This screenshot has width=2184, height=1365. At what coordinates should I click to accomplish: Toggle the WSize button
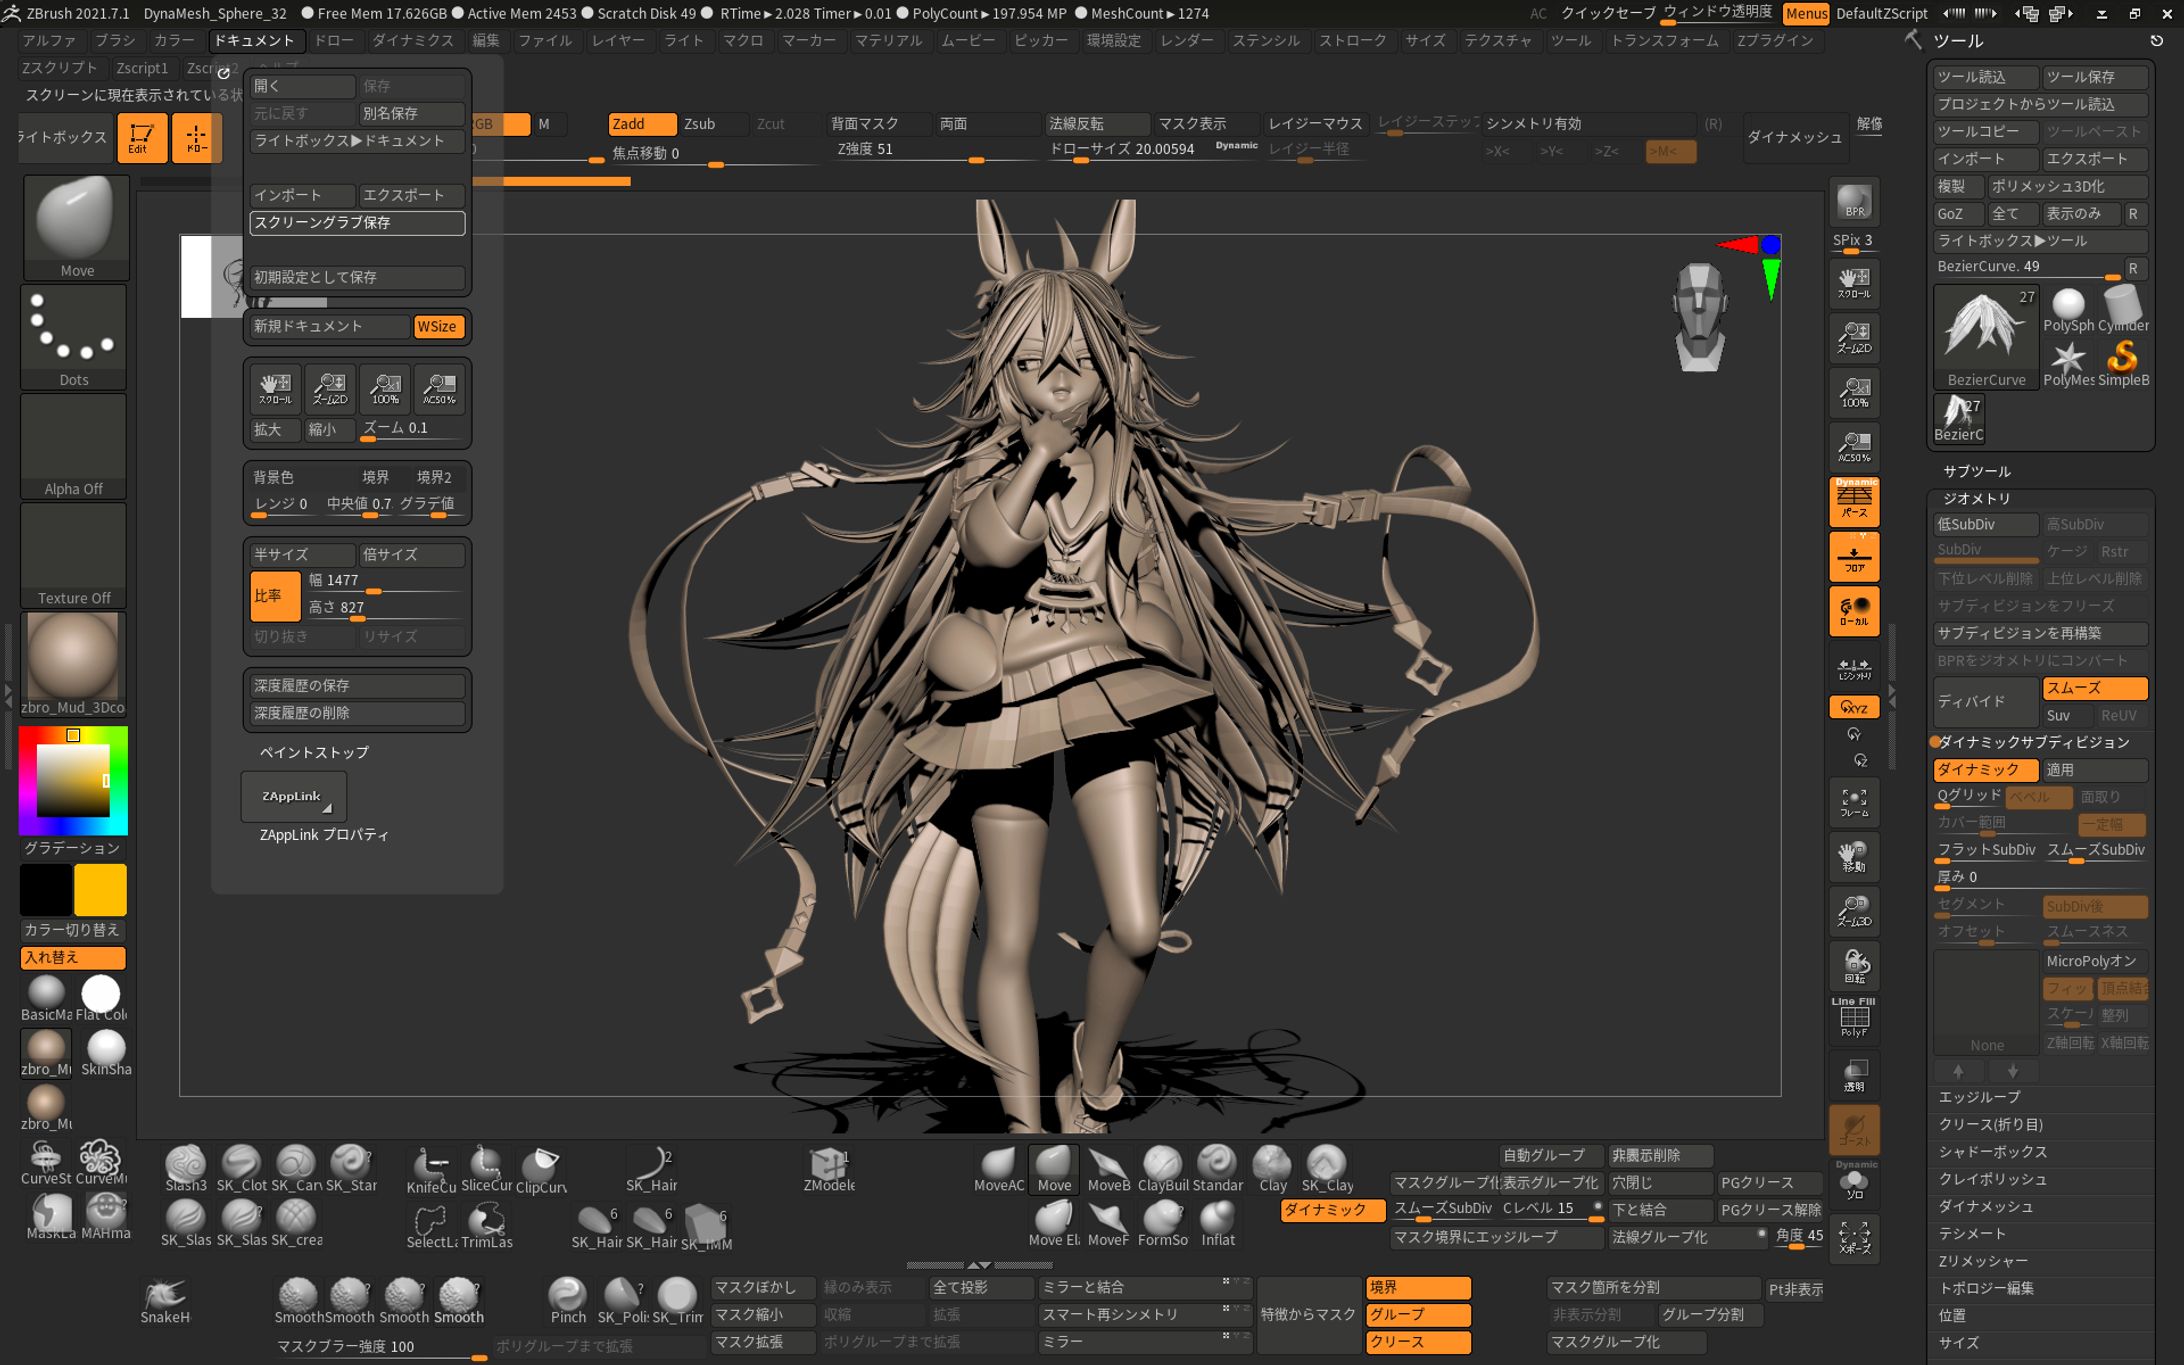click(437, 326)
